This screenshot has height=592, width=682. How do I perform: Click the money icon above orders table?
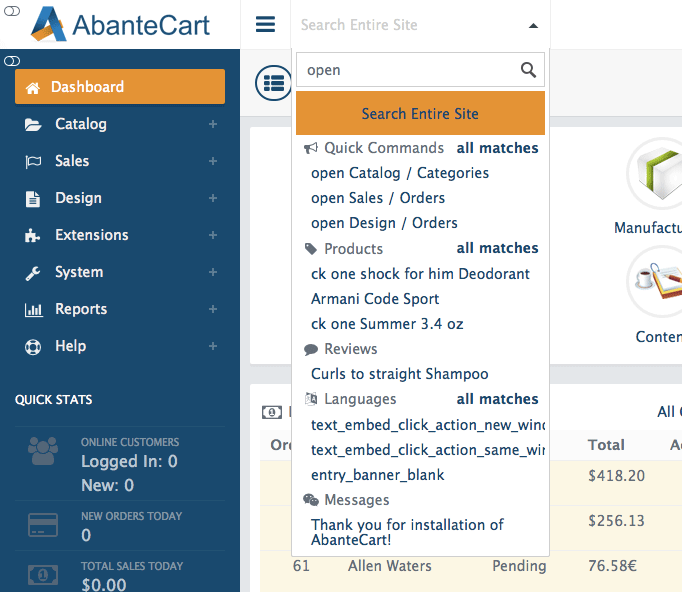(x=272, y=412)
